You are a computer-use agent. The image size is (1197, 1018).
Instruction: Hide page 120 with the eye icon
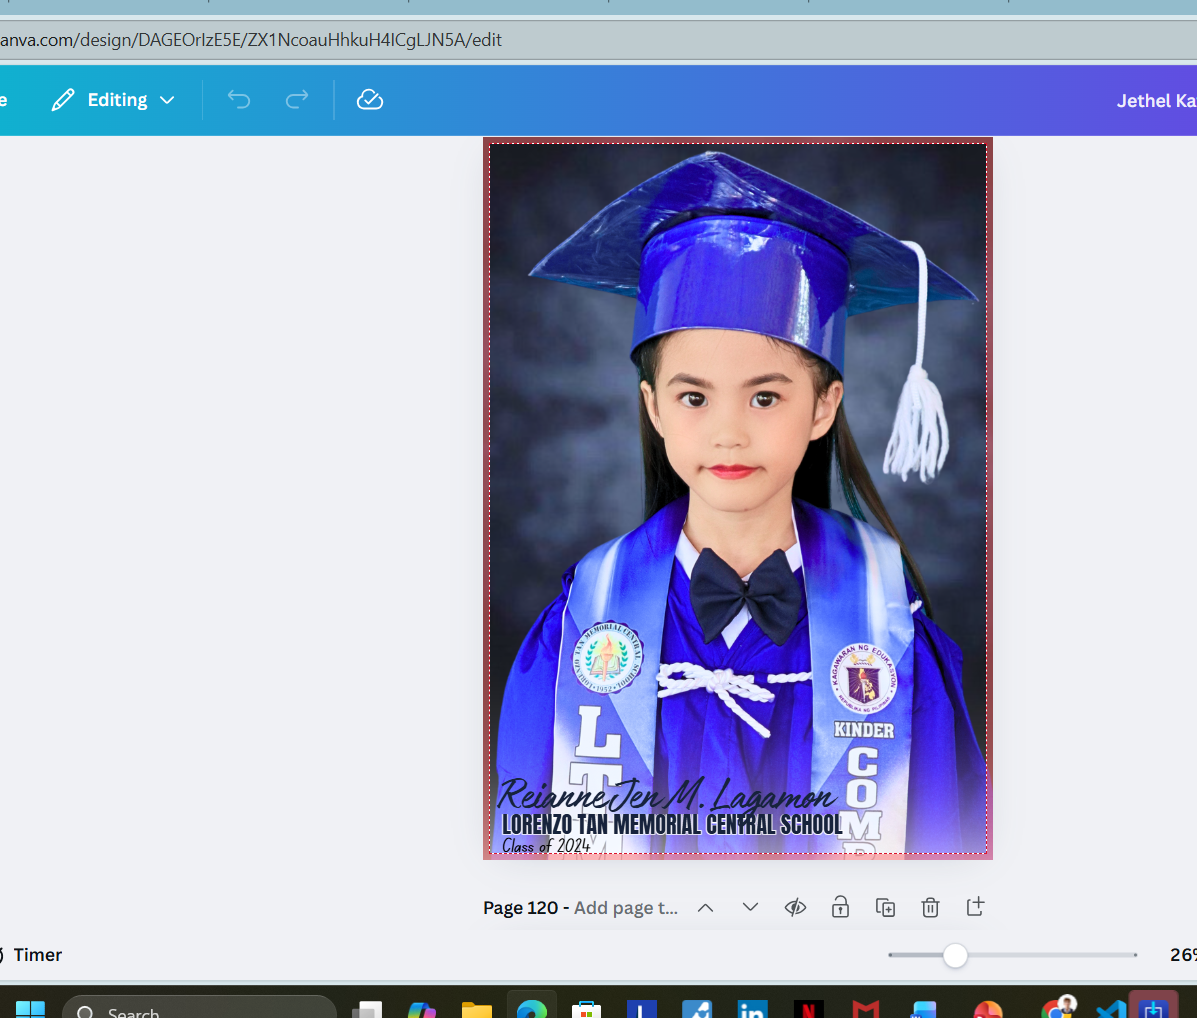(x=795, y=907)
